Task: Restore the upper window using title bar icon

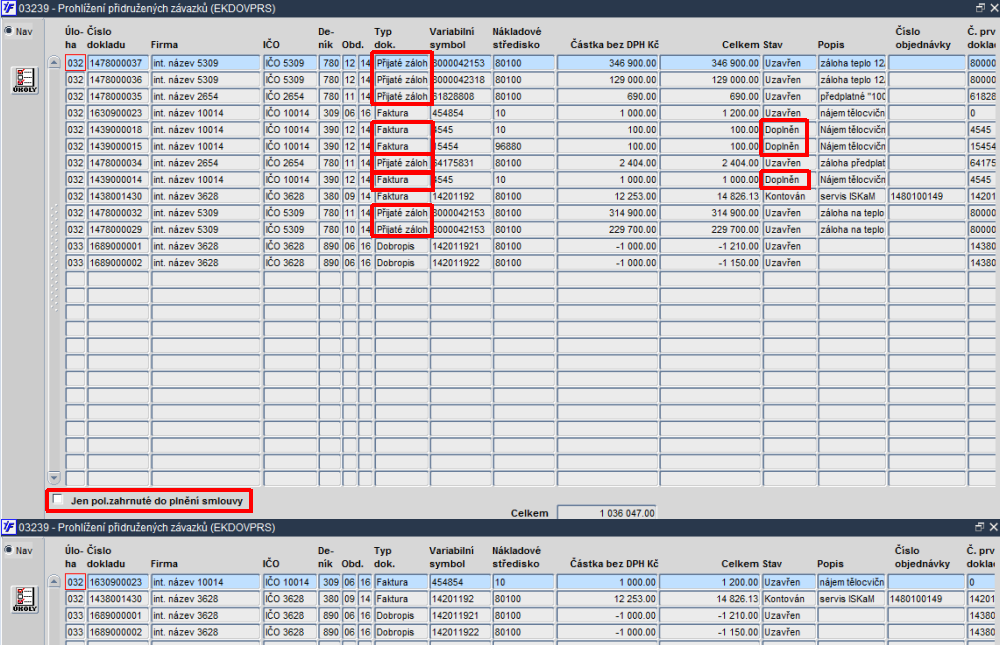Action: point(980,8)
